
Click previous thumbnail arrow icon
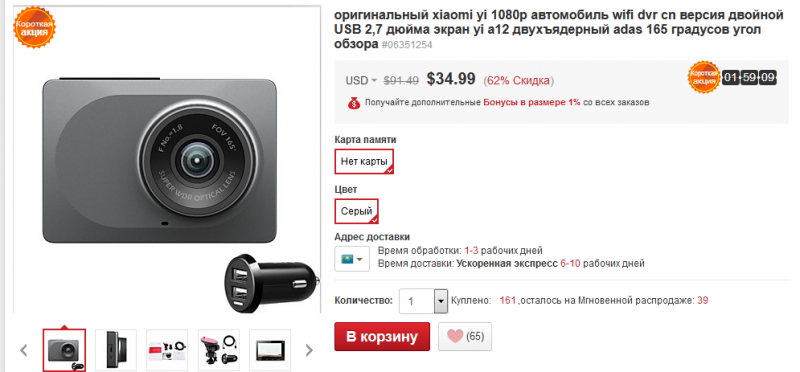pos(23,350)
